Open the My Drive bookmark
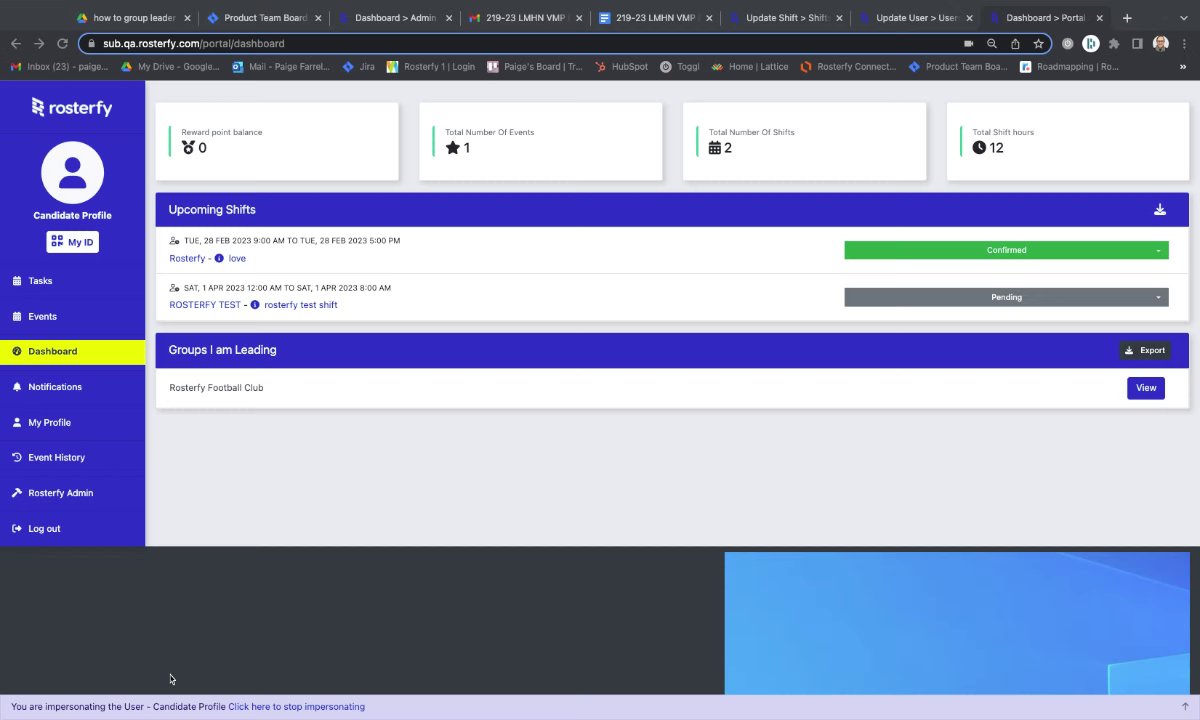This screenshot has height=720, width=1200. (x=170, y=67)
